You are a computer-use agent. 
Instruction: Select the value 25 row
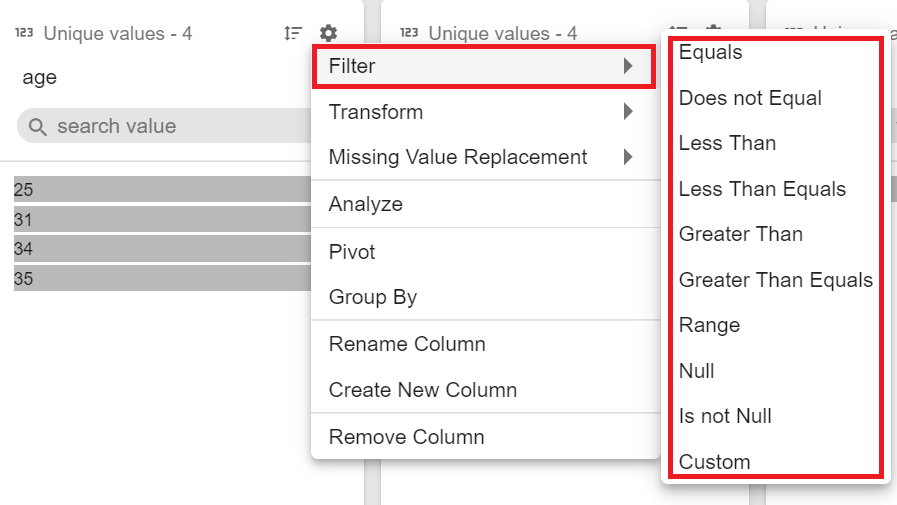click(x=160, y=189)
